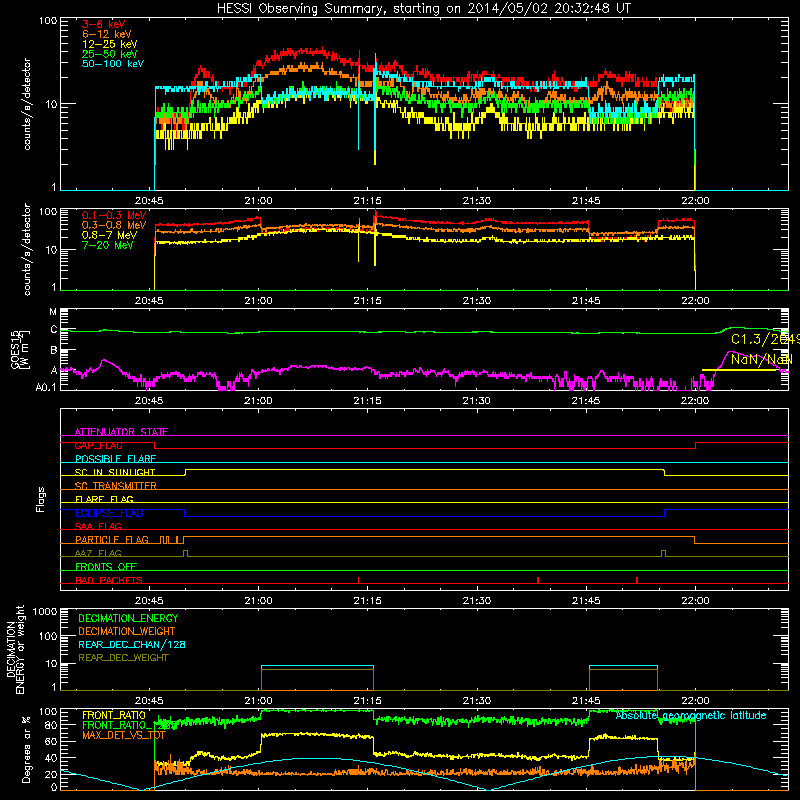Image resolution: width=800 pixels, height=800 pixels.
Task: Click the 21:00 tick label under Flags panel
Action: click(258, 601)
